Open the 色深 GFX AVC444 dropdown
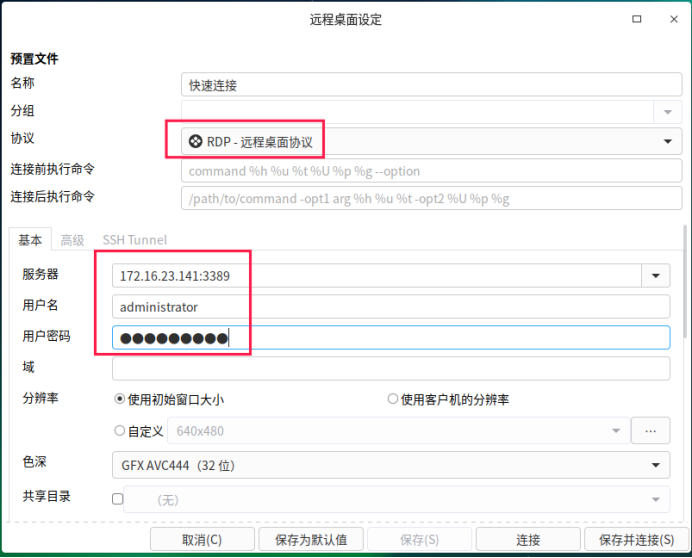 (391, 465)
